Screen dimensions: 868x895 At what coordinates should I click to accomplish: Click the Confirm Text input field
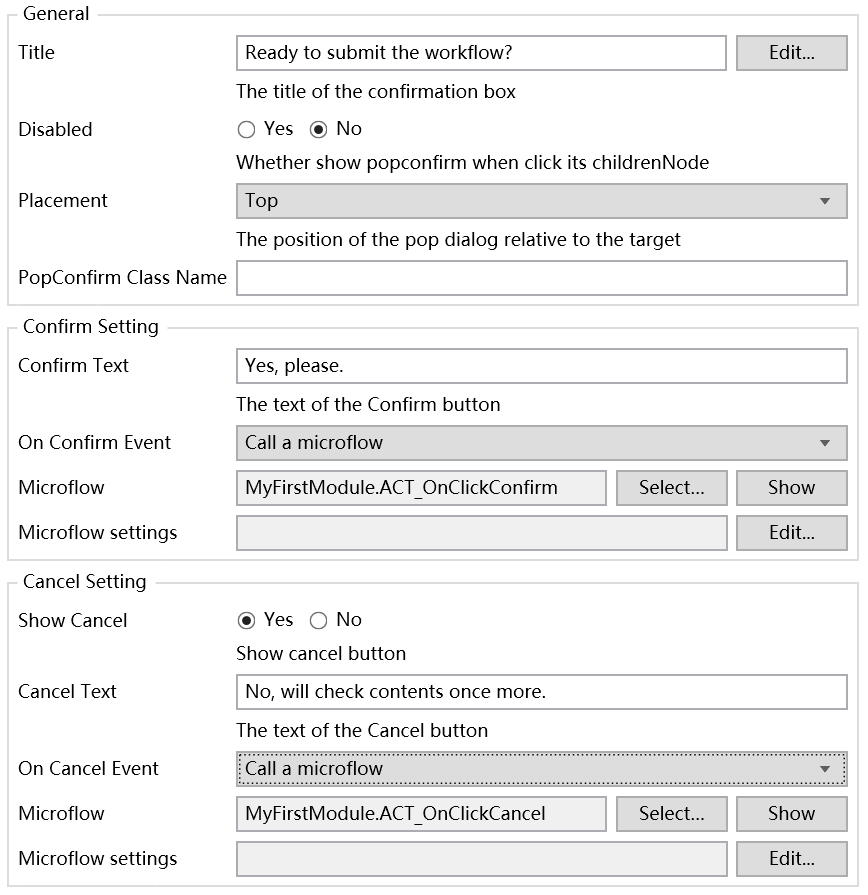541,366
